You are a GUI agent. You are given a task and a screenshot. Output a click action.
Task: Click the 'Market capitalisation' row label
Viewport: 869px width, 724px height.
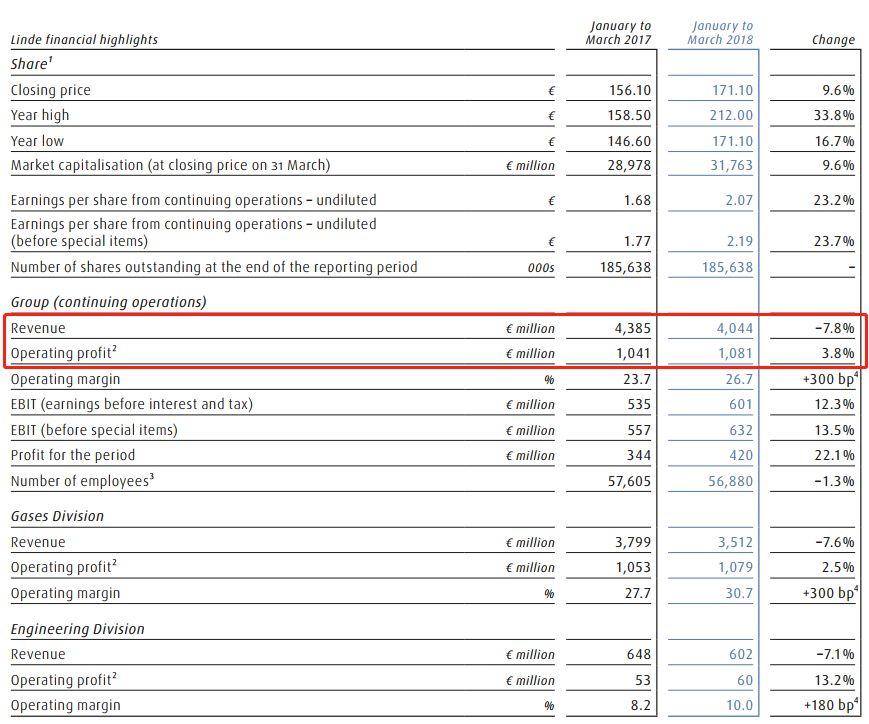coord(170,165)
